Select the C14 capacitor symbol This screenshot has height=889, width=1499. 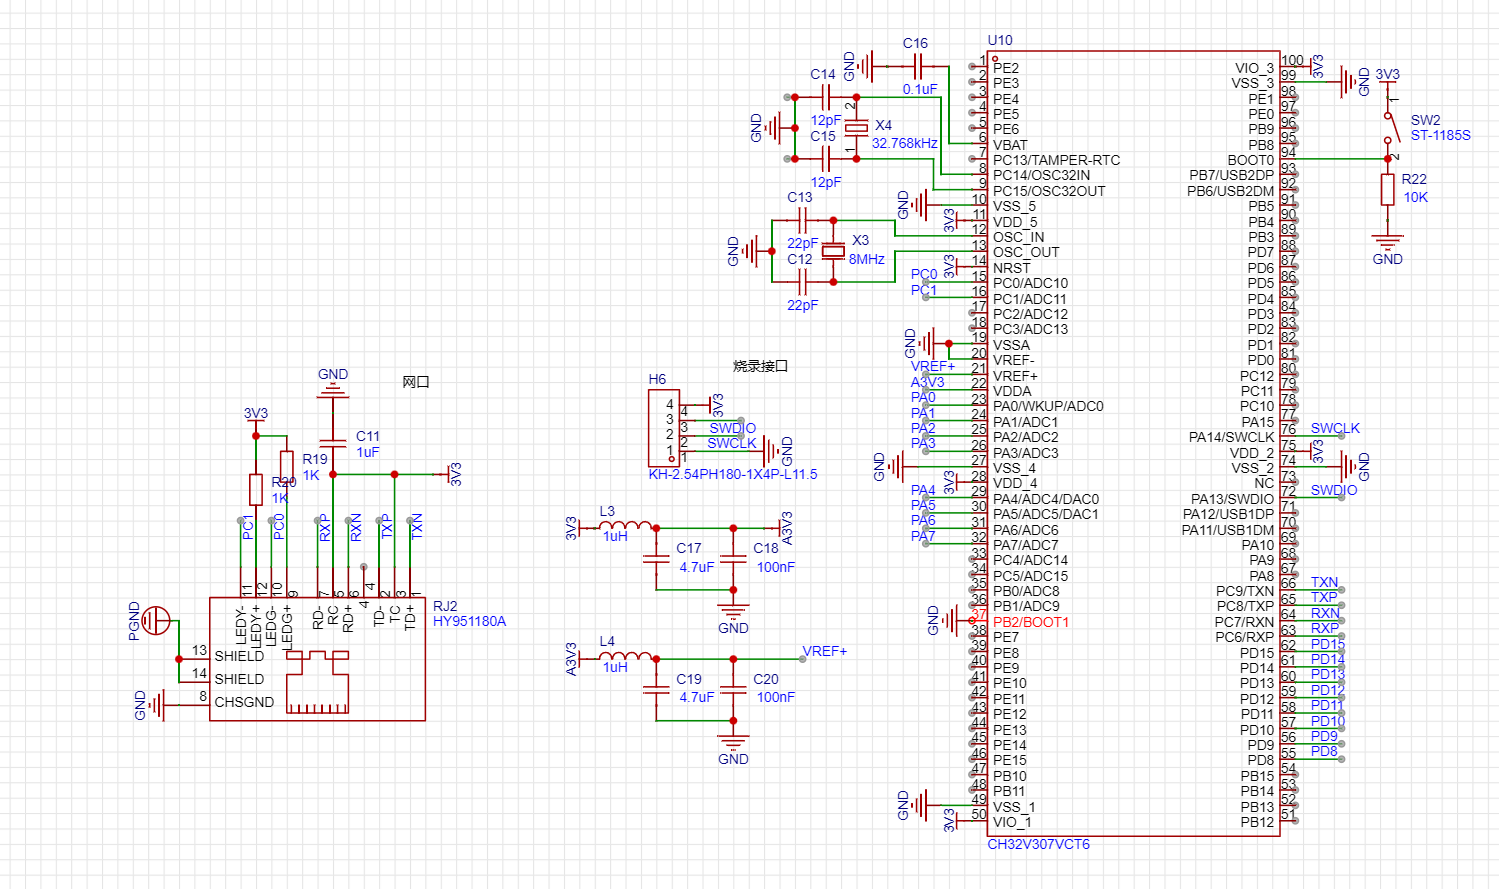[x=825, y=97]
